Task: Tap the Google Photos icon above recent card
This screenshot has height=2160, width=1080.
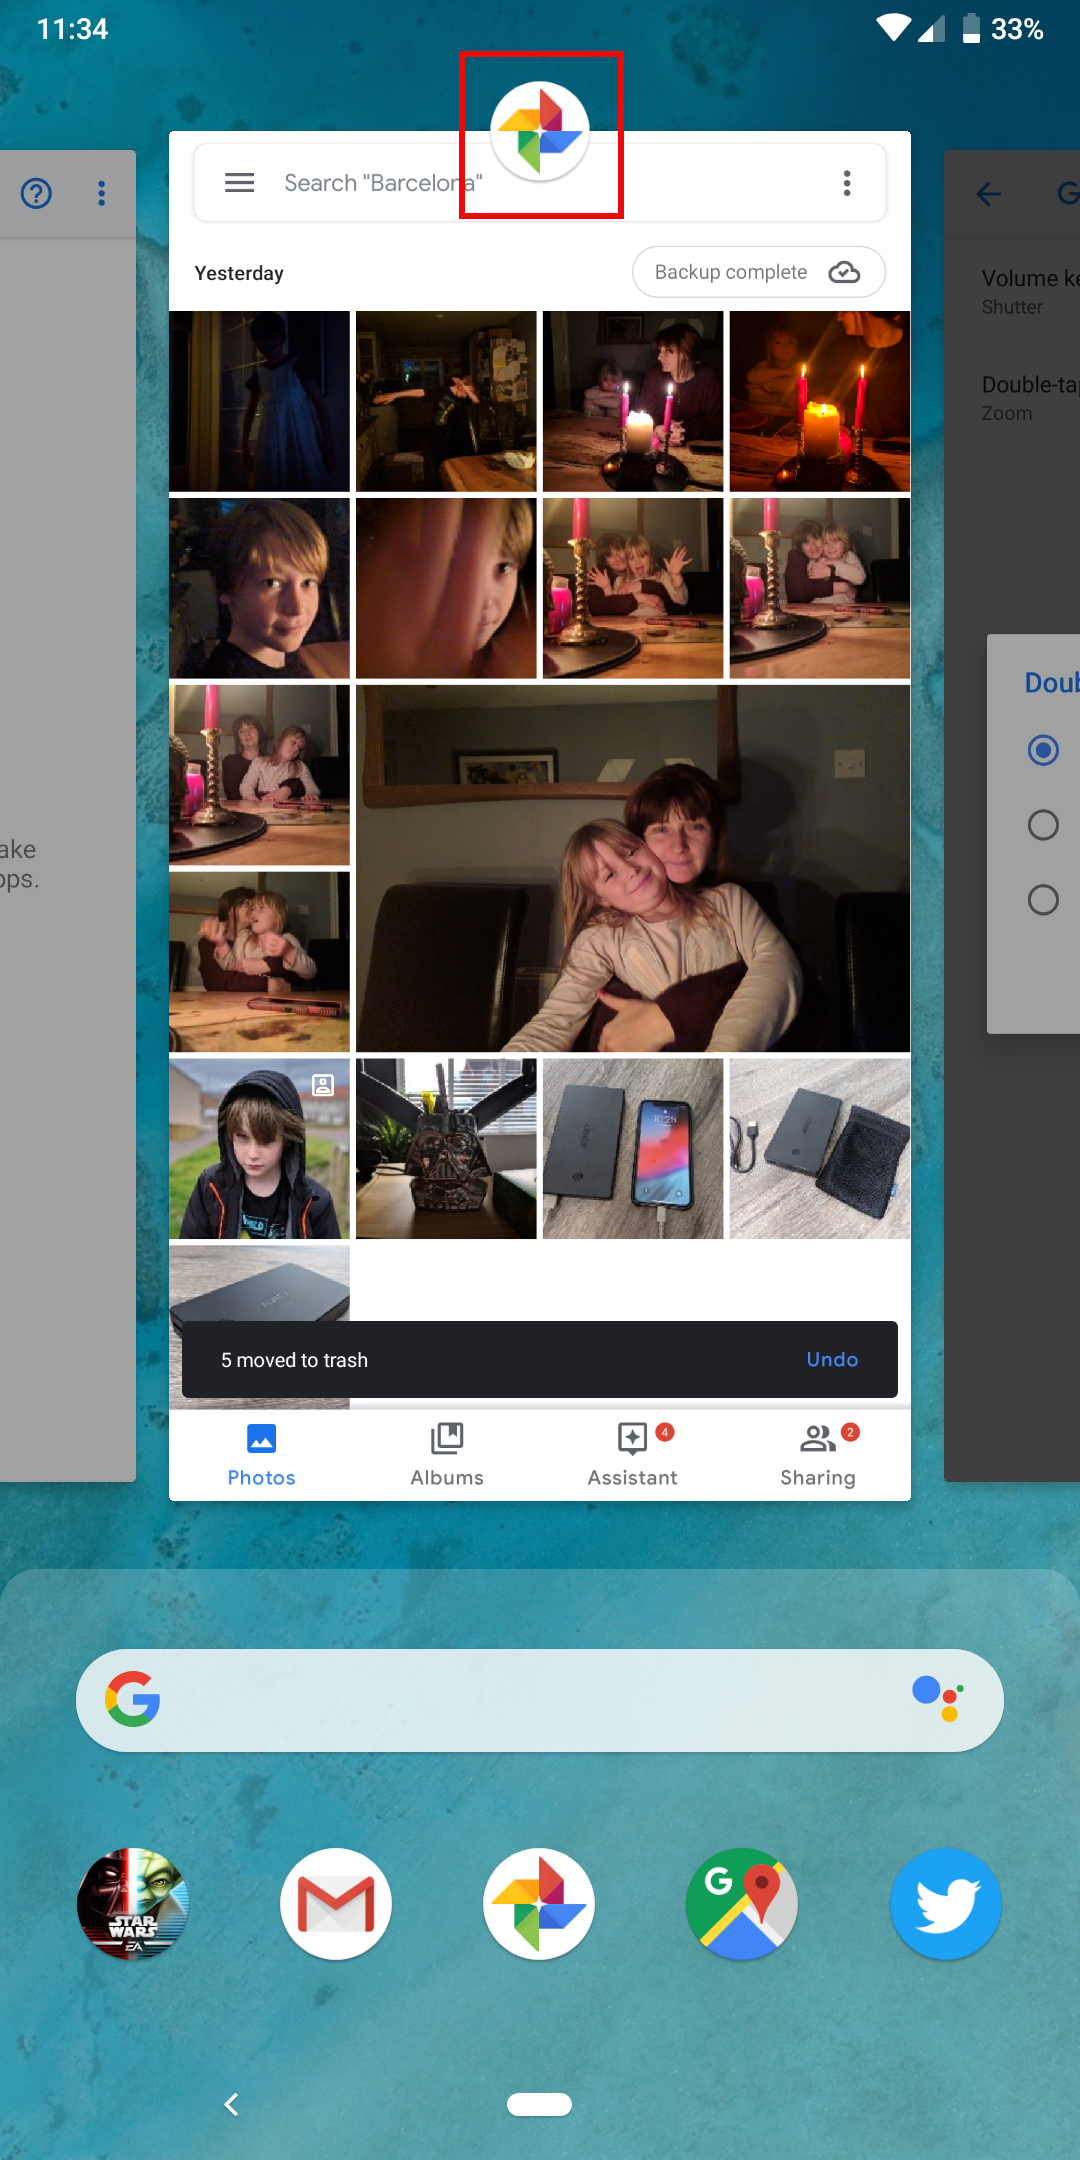Action: [540, 132]
